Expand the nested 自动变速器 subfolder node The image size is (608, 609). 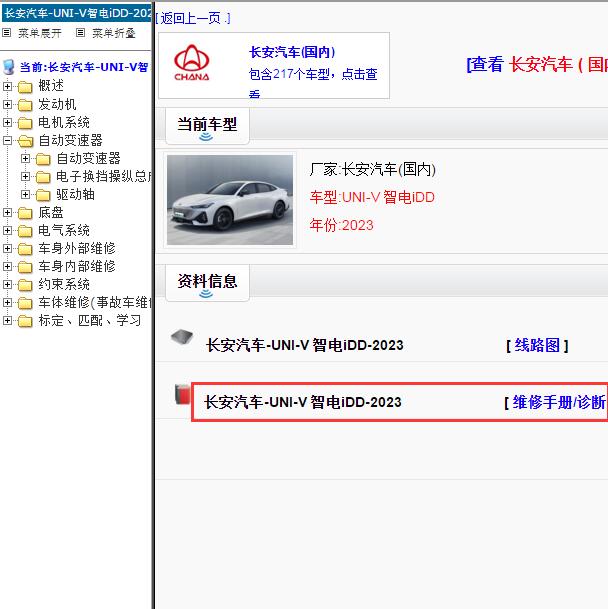point(25,158)
